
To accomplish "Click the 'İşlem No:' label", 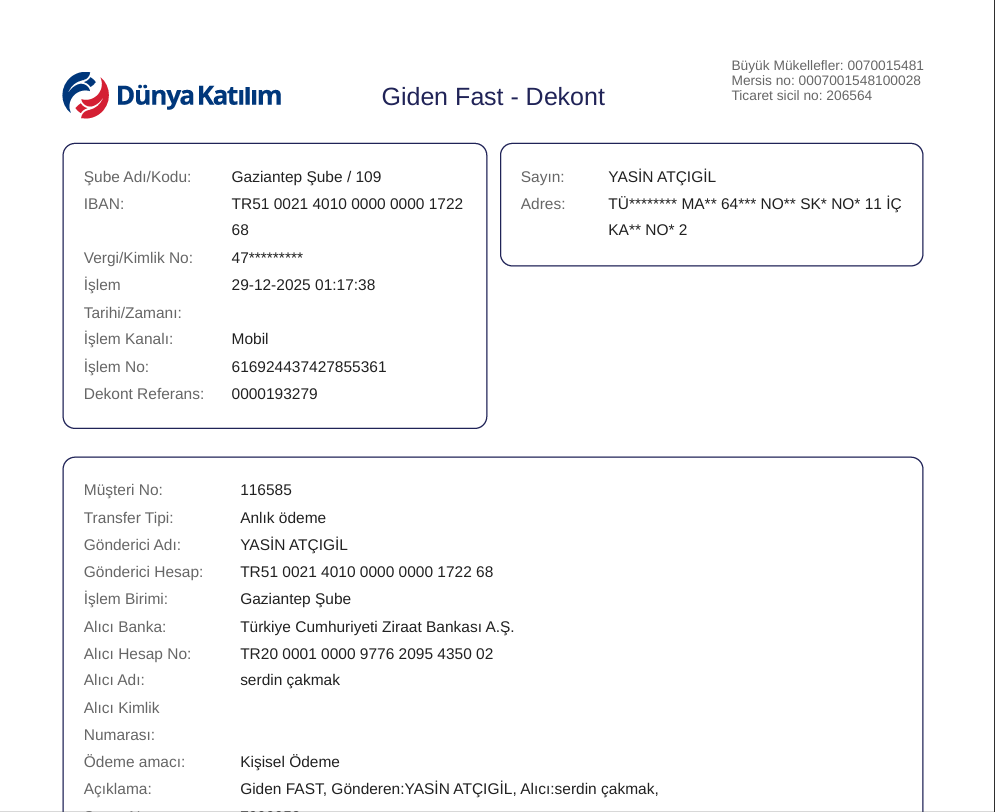I will click(x=115, y=367).
